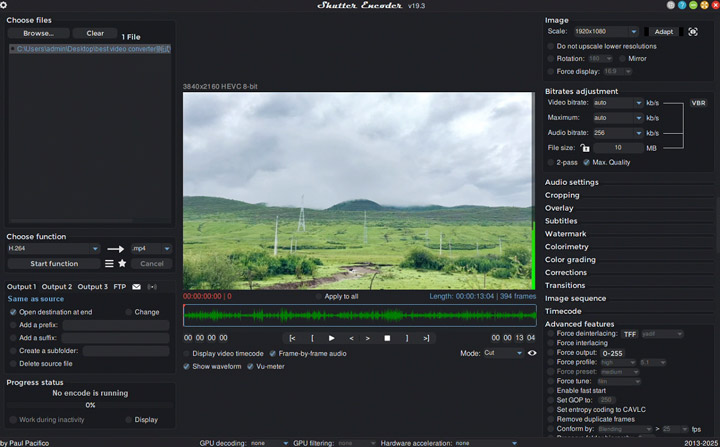Open the FTP tab
Image resolution: width=720 pixels, height=447 pixels.
click(120, 287)
